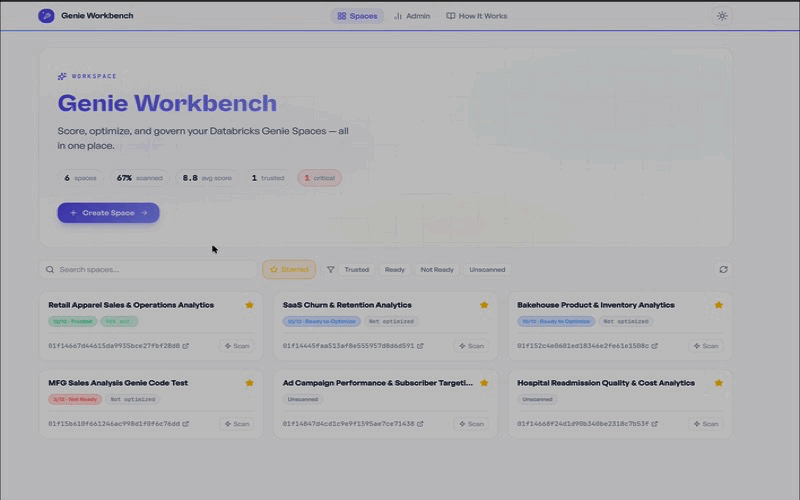800x500 pixels.
Task: Click Not optimized badge on MFG Sales card
Action: (133, 399)
